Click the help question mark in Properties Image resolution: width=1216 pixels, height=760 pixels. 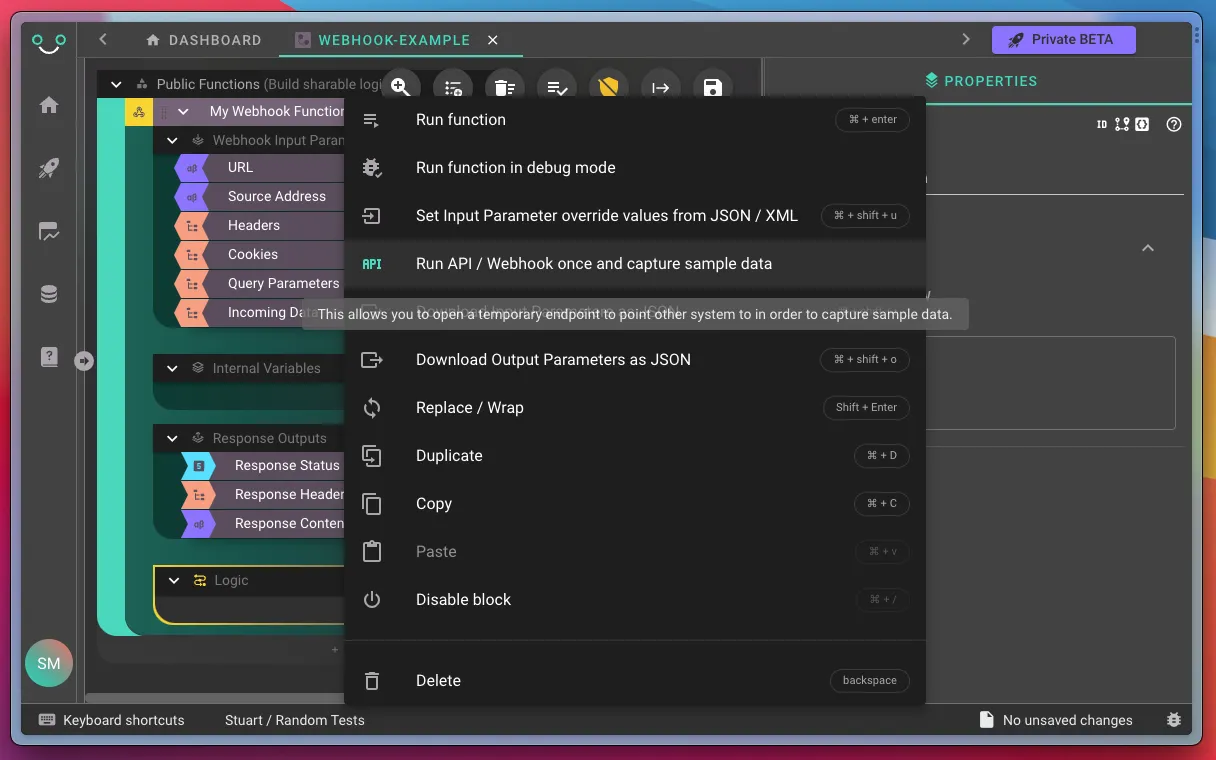pyautogui.click(x=1174, y=125)
